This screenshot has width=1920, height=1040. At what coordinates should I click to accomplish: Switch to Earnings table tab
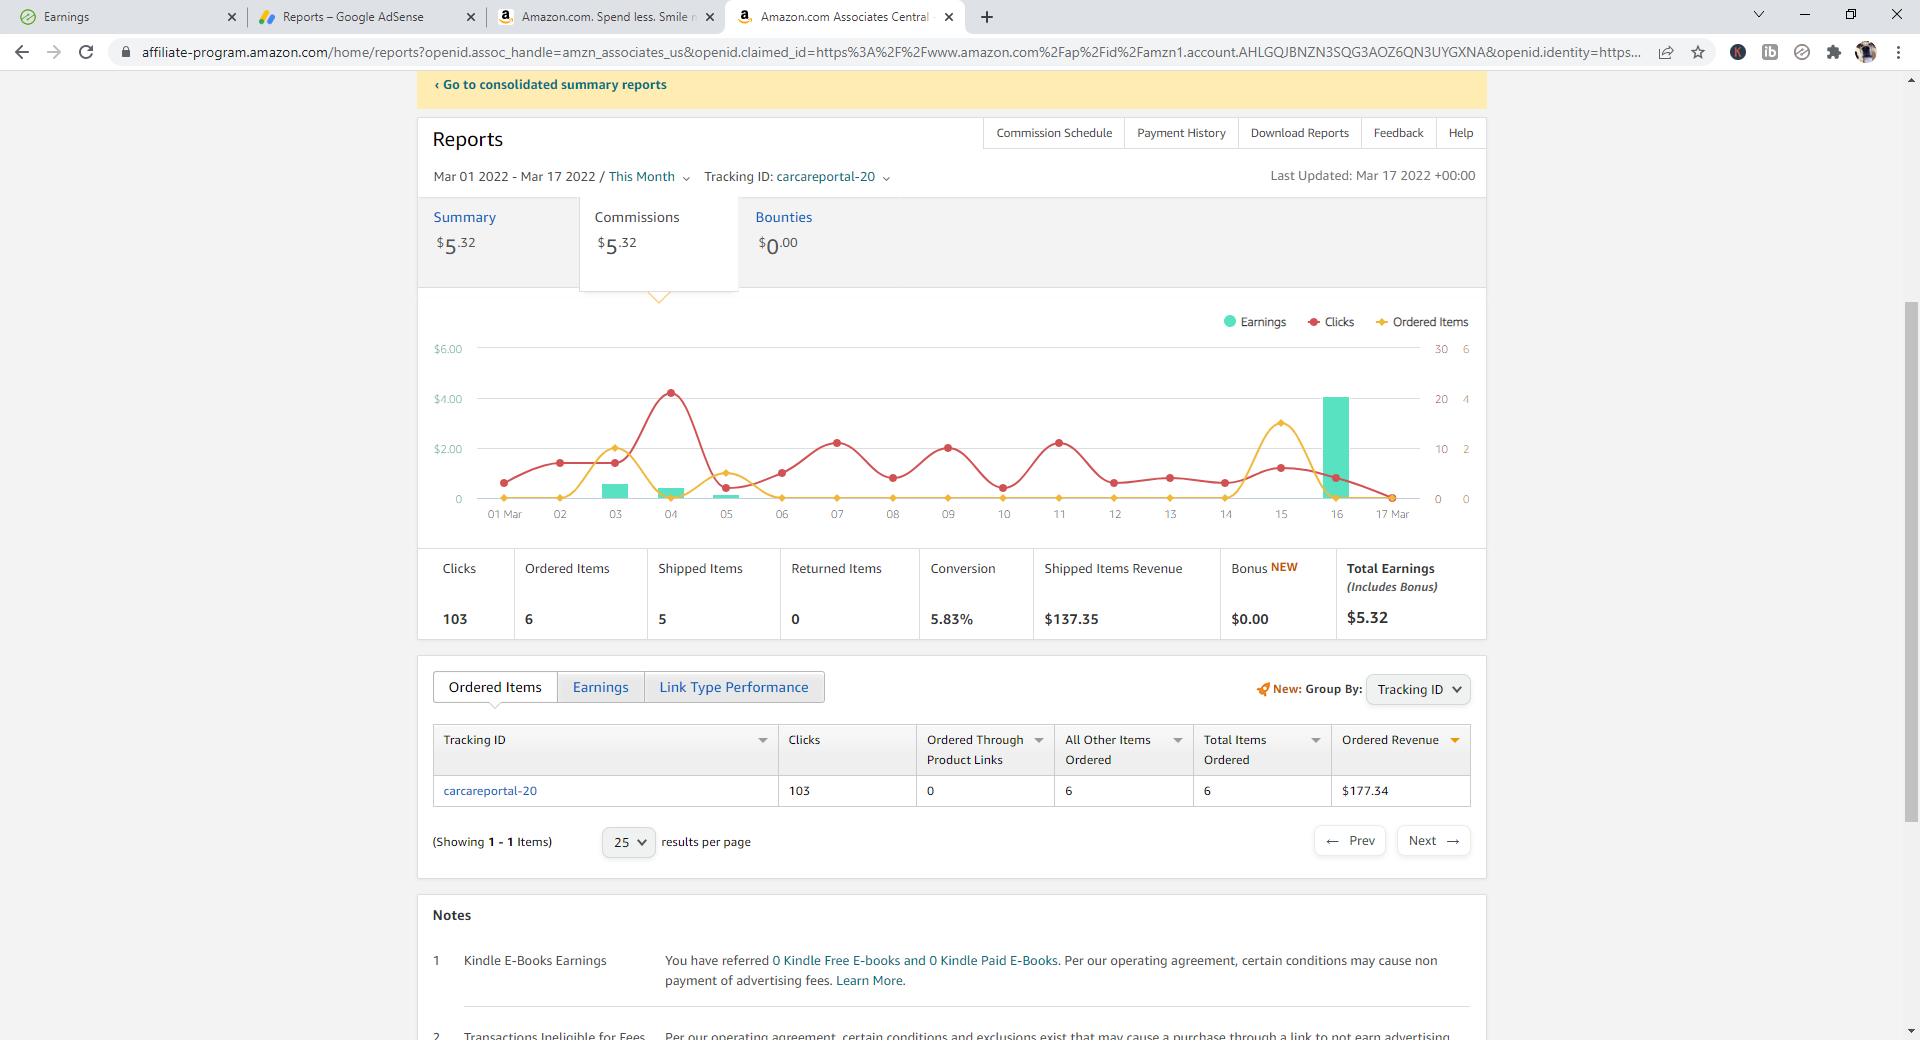(x=601, y=687)
